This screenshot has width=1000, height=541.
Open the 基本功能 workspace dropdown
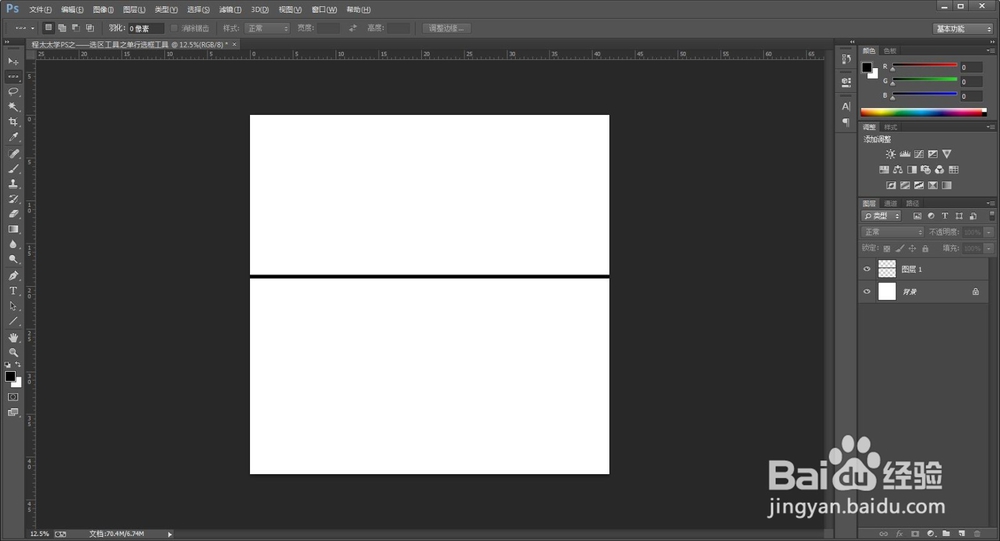click(963, 29)
